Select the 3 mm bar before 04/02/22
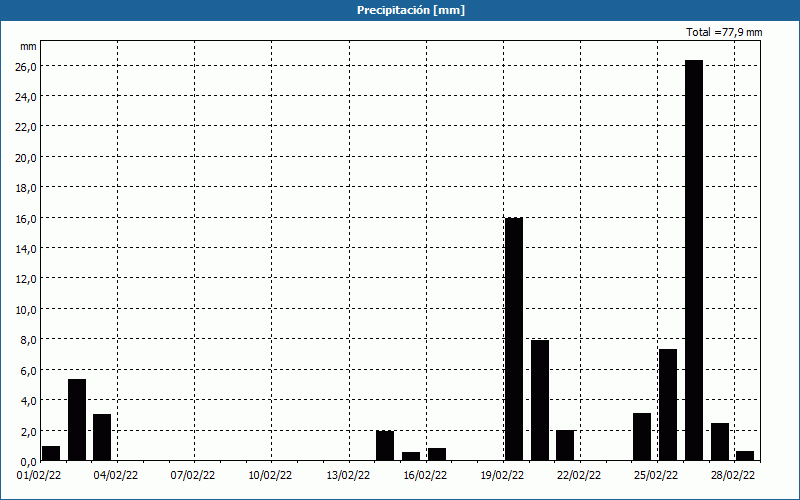Screen dimensions: 800x500 click(x=102, y=437)
